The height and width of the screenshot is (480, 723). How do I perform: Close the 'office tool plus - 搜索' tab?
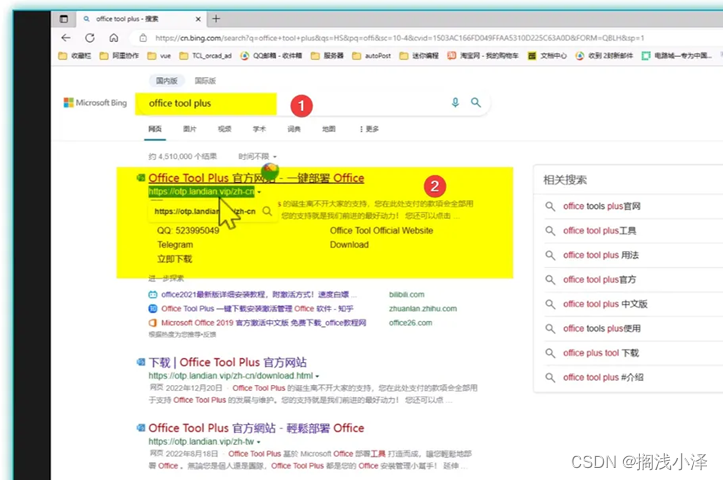coord(198,19)
